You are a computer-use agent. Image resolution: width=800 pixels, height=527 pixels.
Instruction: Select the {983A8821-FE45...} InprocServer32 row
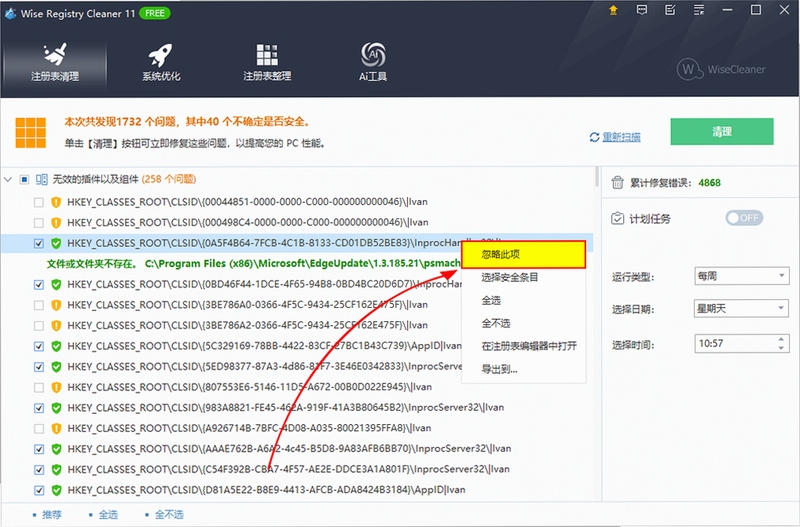297,408
